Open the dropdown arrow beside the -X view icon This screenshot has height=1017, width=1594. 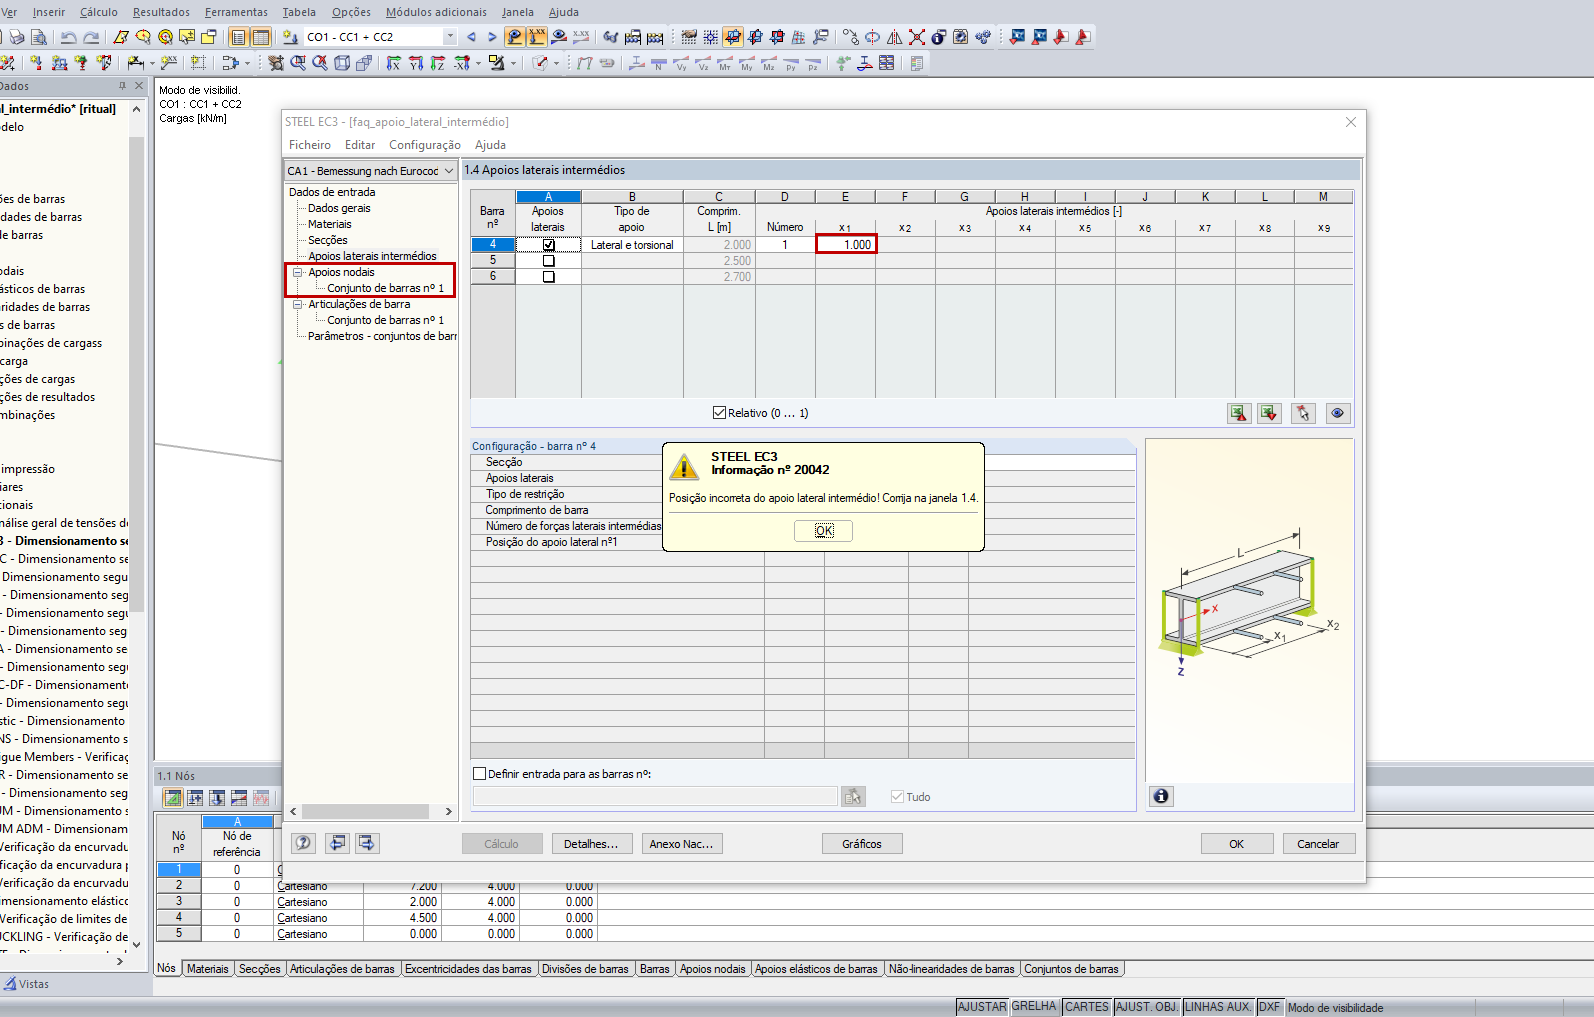(478, 63)
